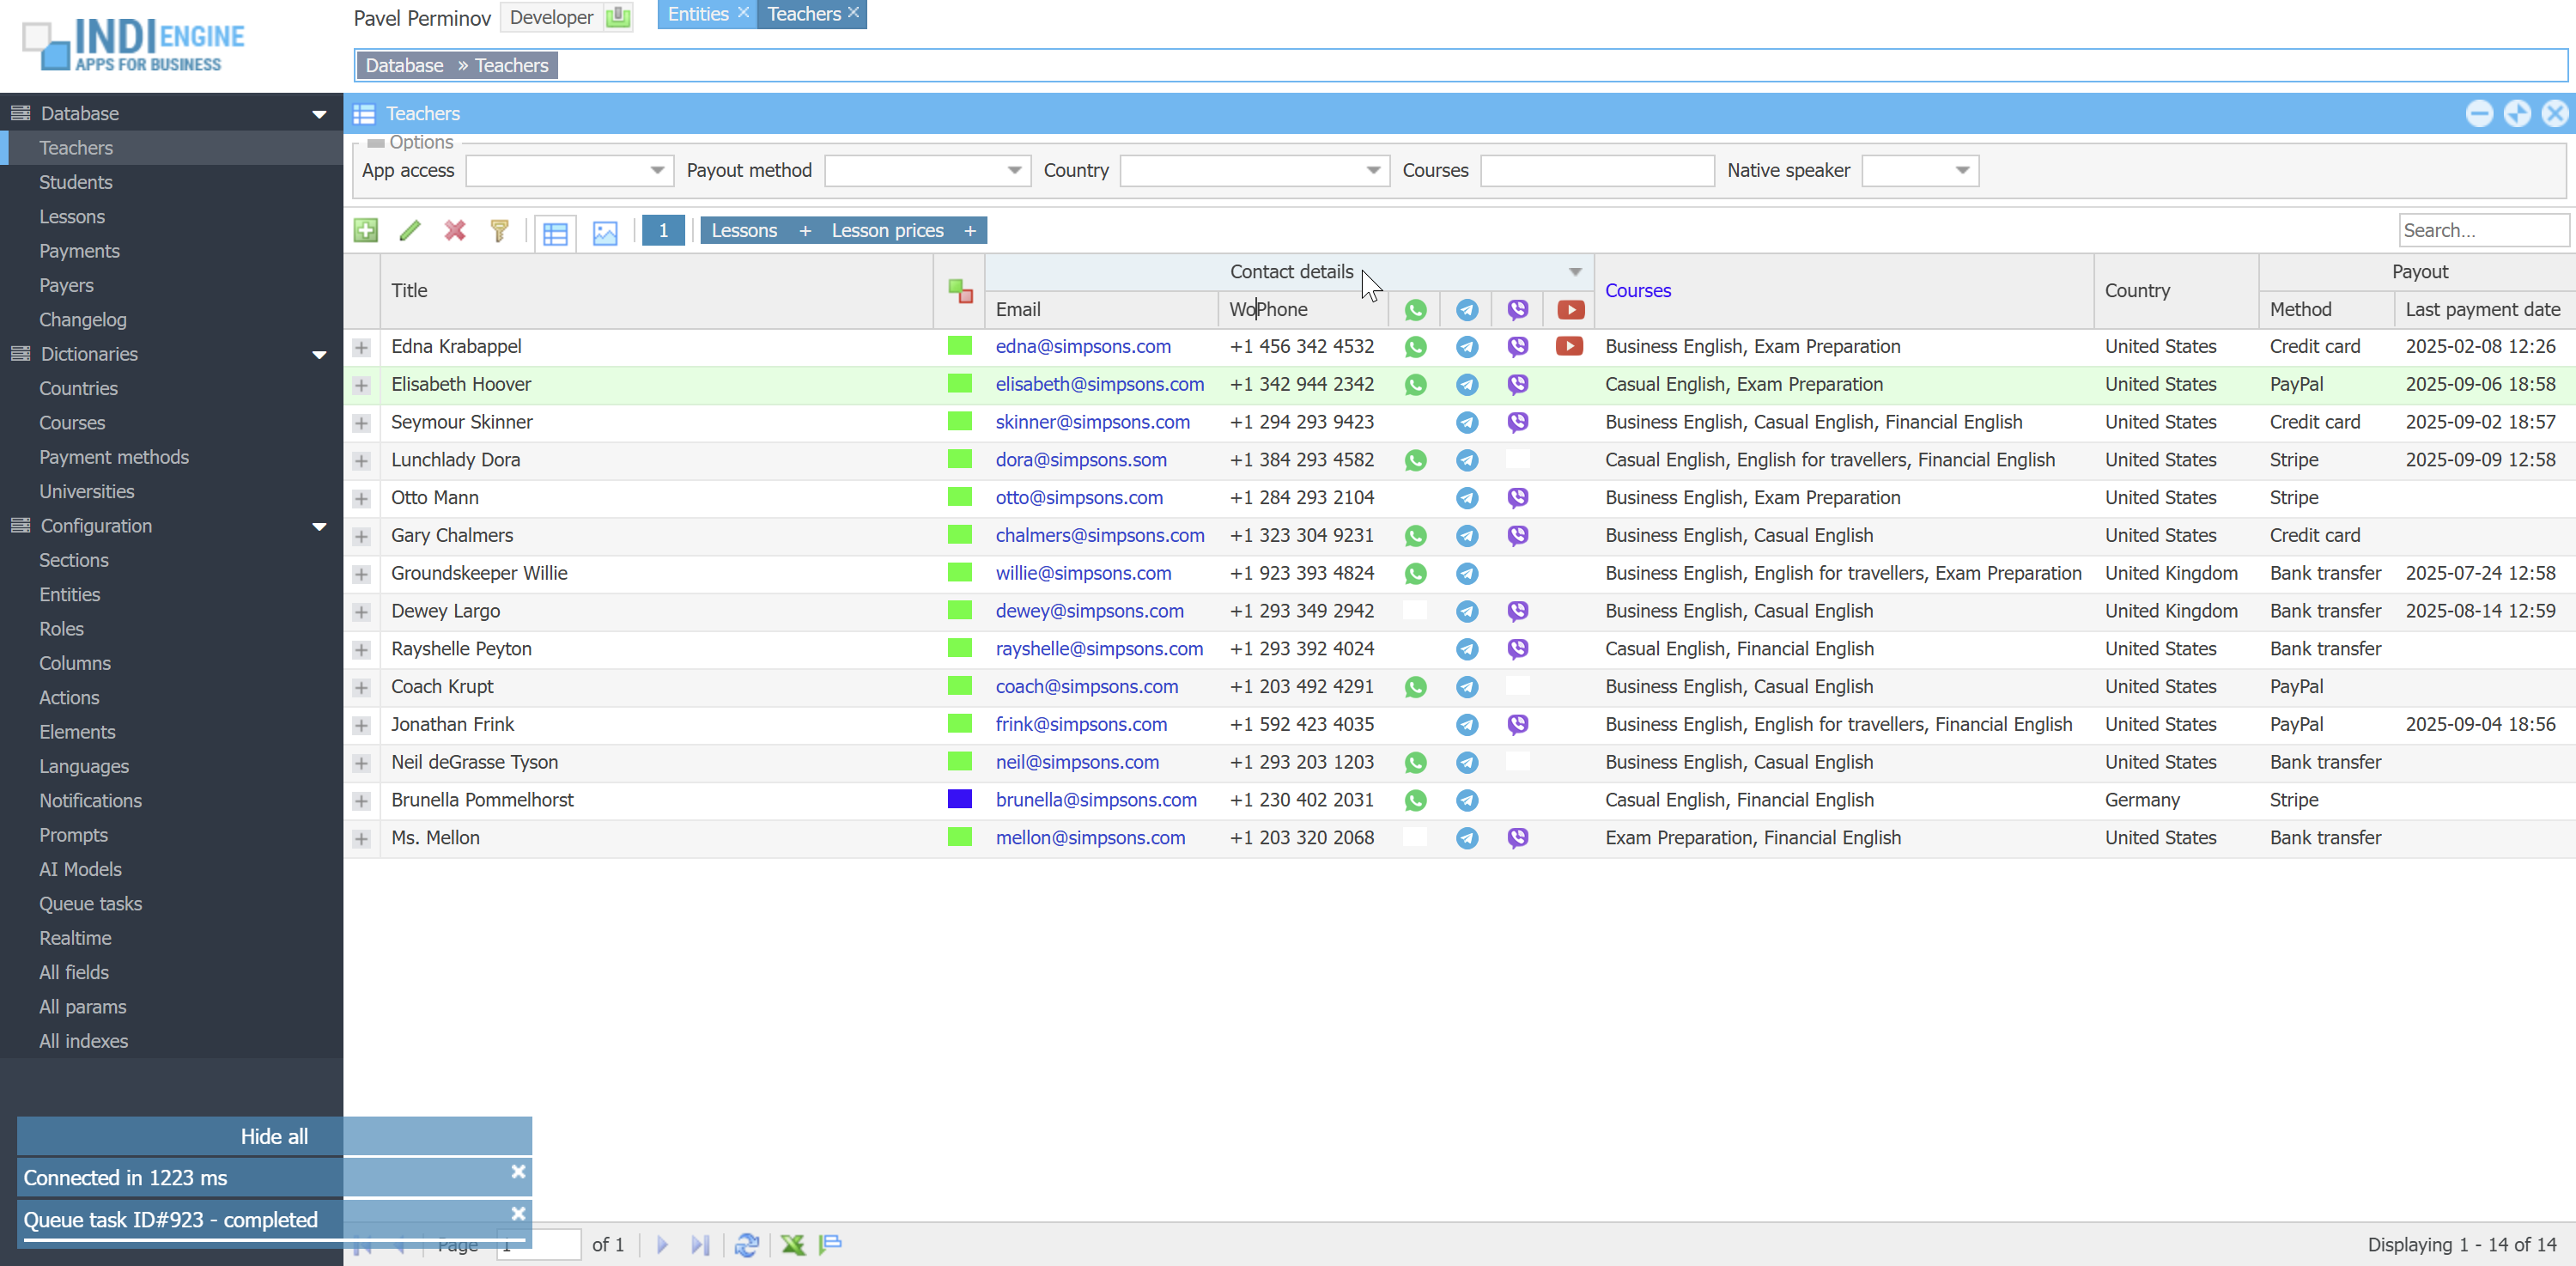Click the red X delete record icon
The height and width of the screenshot is (1266, 2576).
[455, 231]
